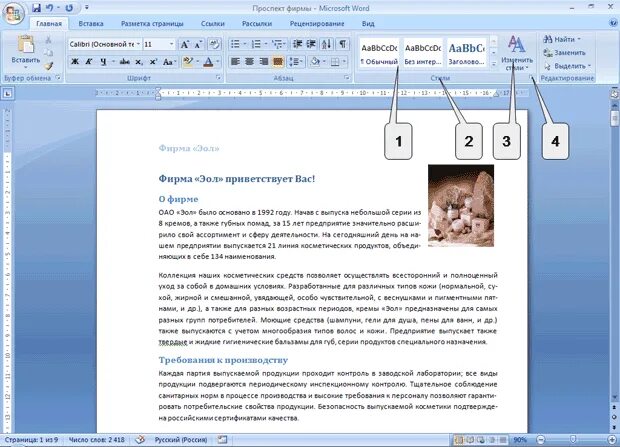Open the font size dropdown showing 11

(172, 44)
